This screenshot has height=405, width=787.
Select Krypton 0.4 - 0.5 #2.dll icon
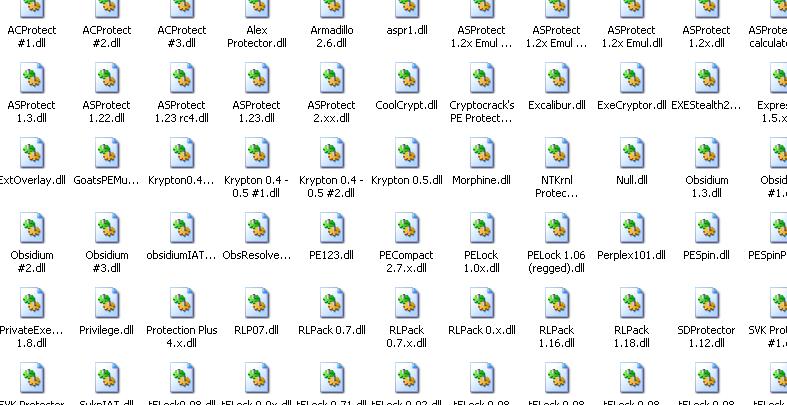click(332, 154)
